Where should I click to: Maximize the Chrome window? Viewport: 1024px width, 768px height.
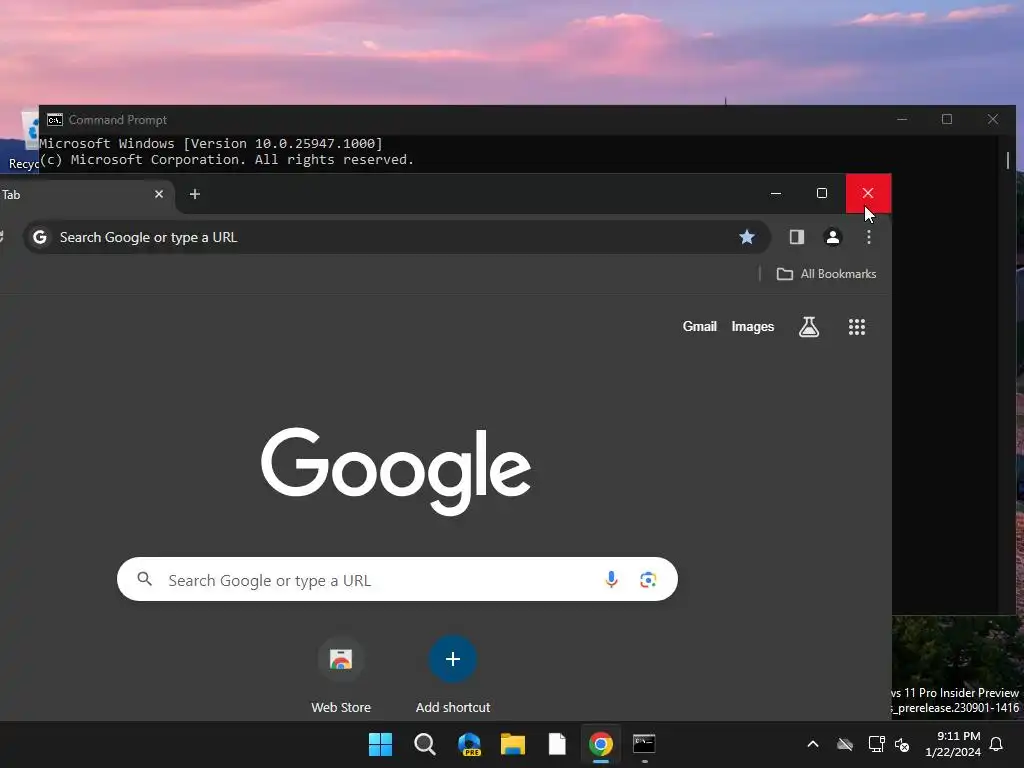pos(822,193)
